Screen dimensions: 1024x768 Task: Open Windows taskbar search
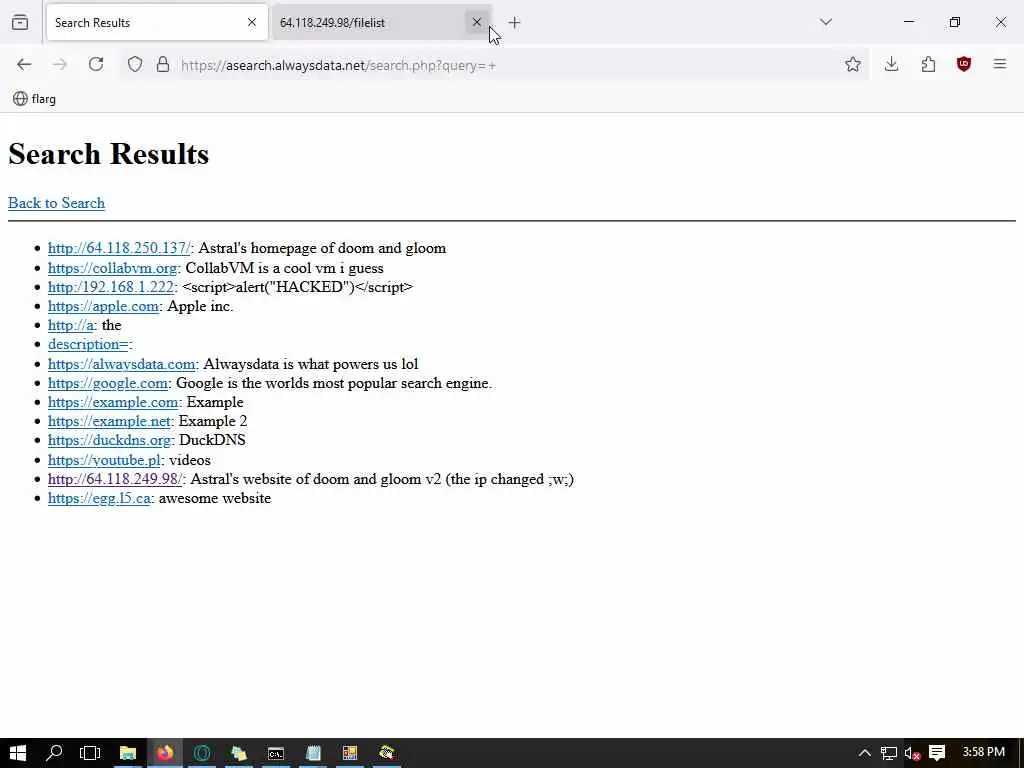(x=54, y=753)
